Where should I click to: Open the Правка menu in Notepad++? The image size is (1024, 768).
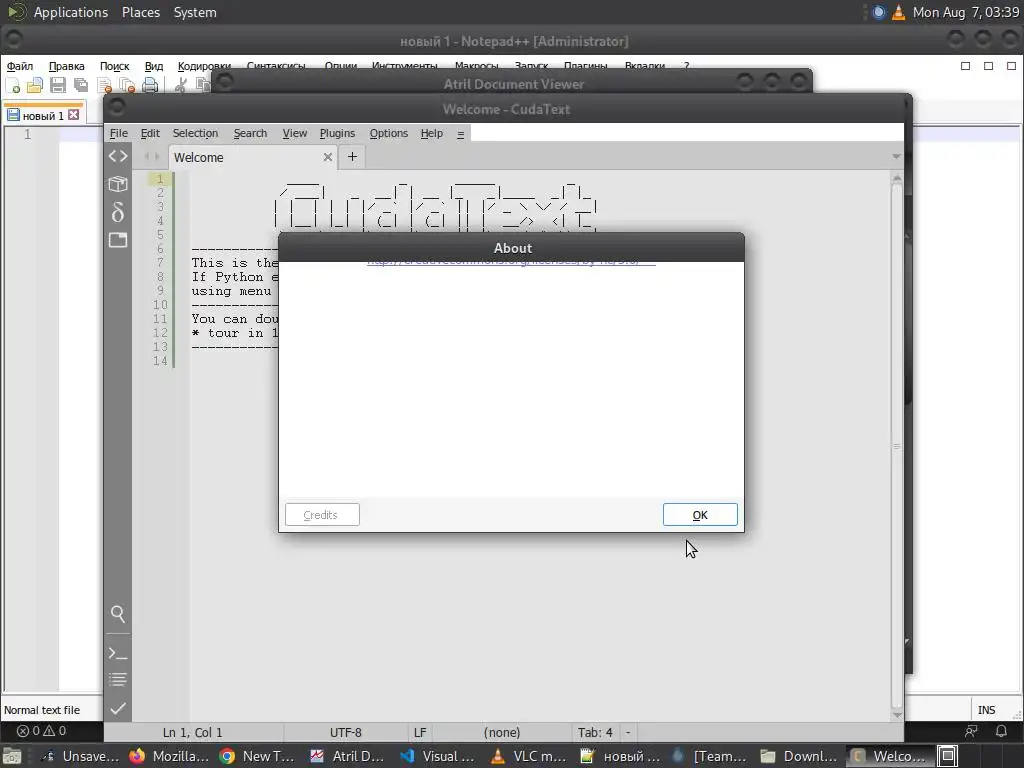point(67,66)
